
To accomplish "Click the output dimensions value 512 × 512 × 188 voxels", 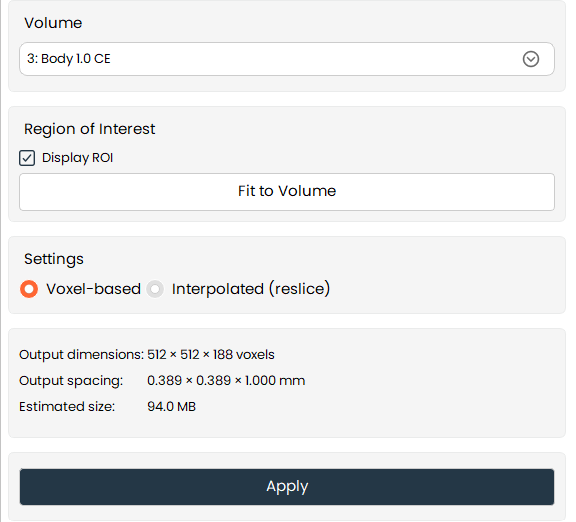I will coord(211,354).
